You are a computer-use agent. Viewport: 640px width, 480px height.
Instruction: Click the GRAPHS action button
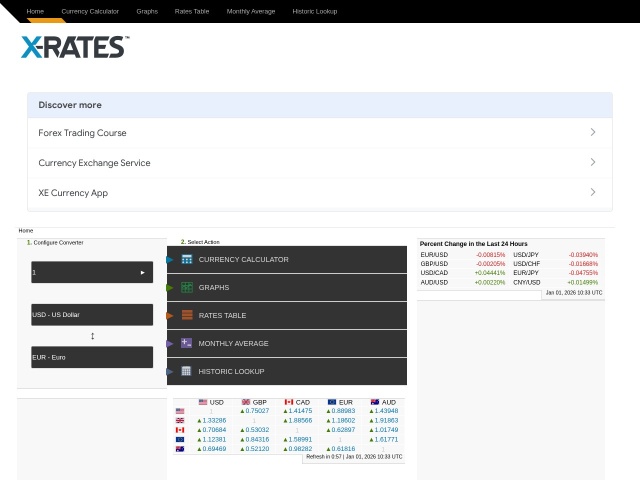287,287
